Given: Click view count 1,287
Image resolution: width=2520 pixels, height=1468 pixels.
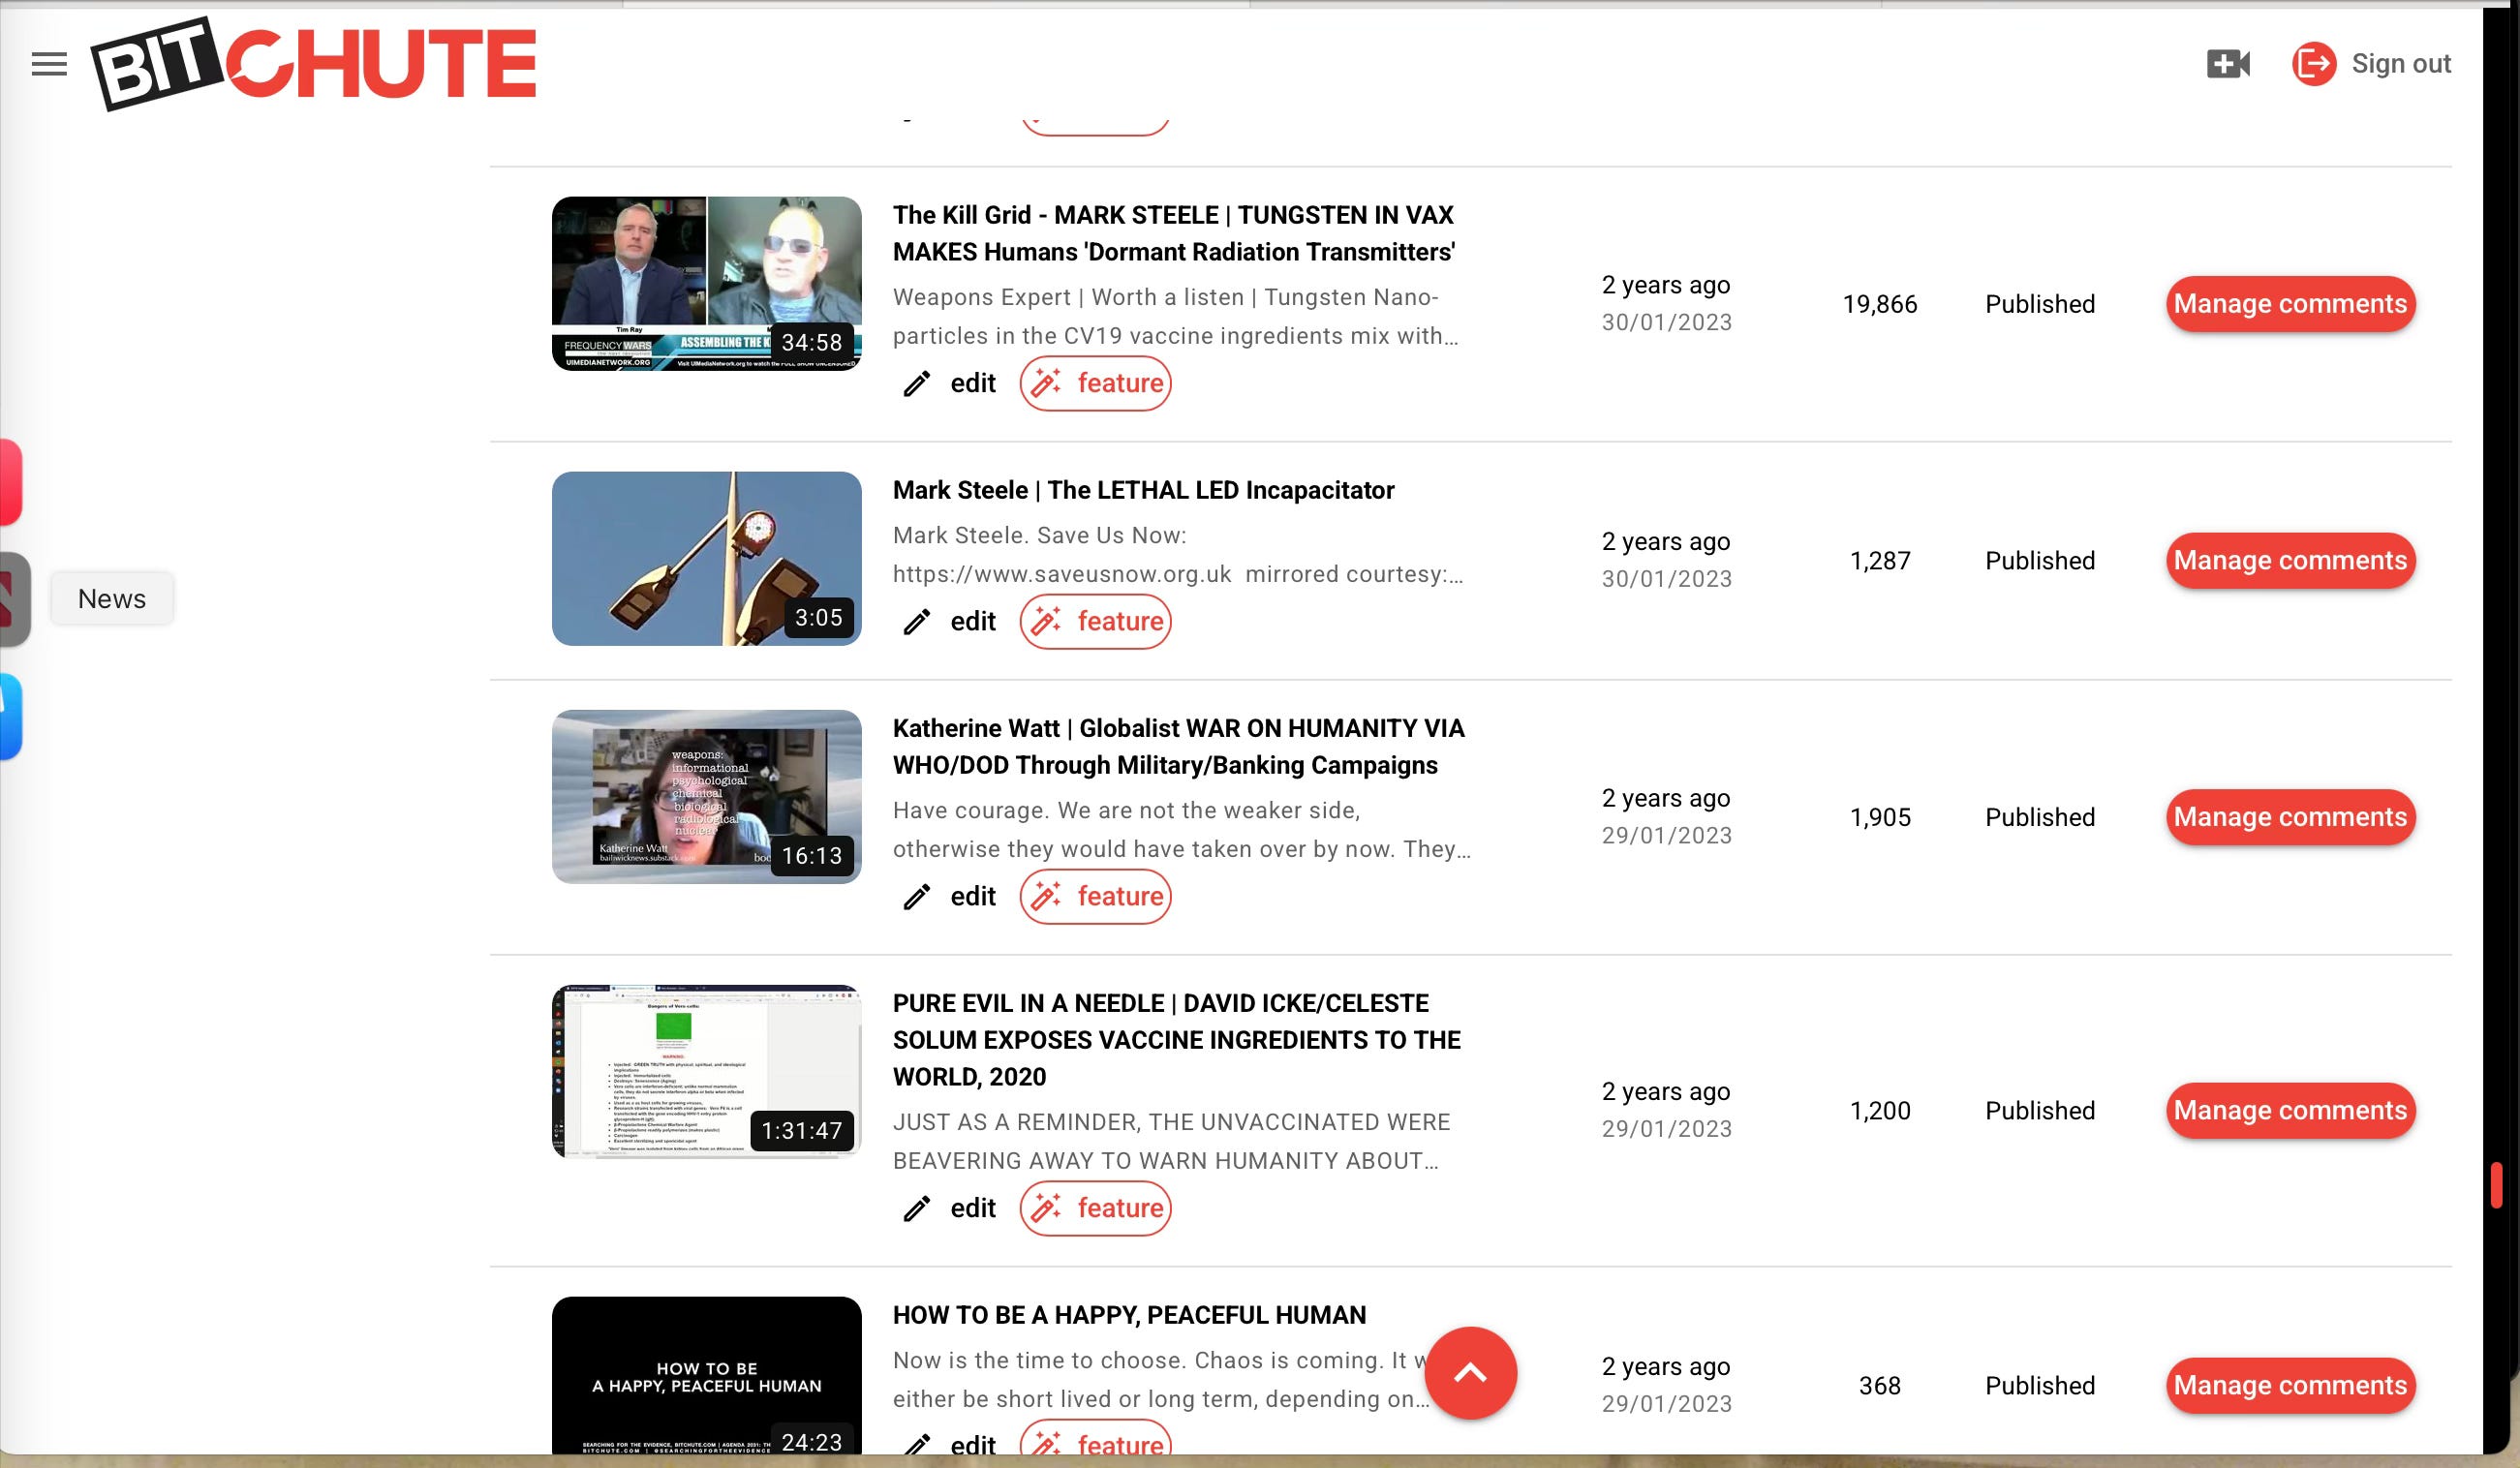Looking at the screenshot, I should point(1880,561).
